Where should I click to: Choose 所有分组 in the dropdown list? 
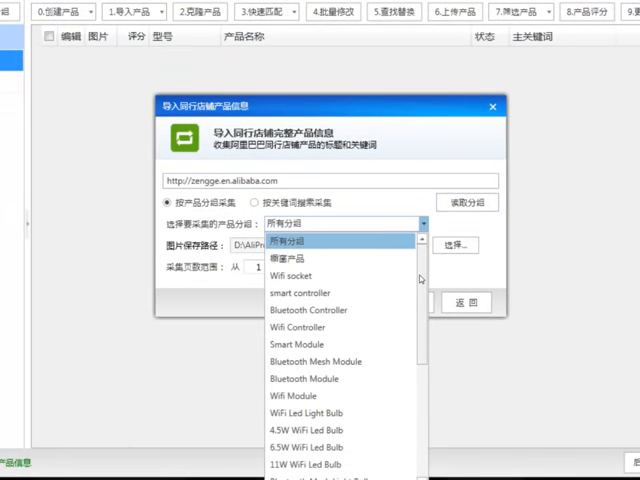click(x=340, y=241)
